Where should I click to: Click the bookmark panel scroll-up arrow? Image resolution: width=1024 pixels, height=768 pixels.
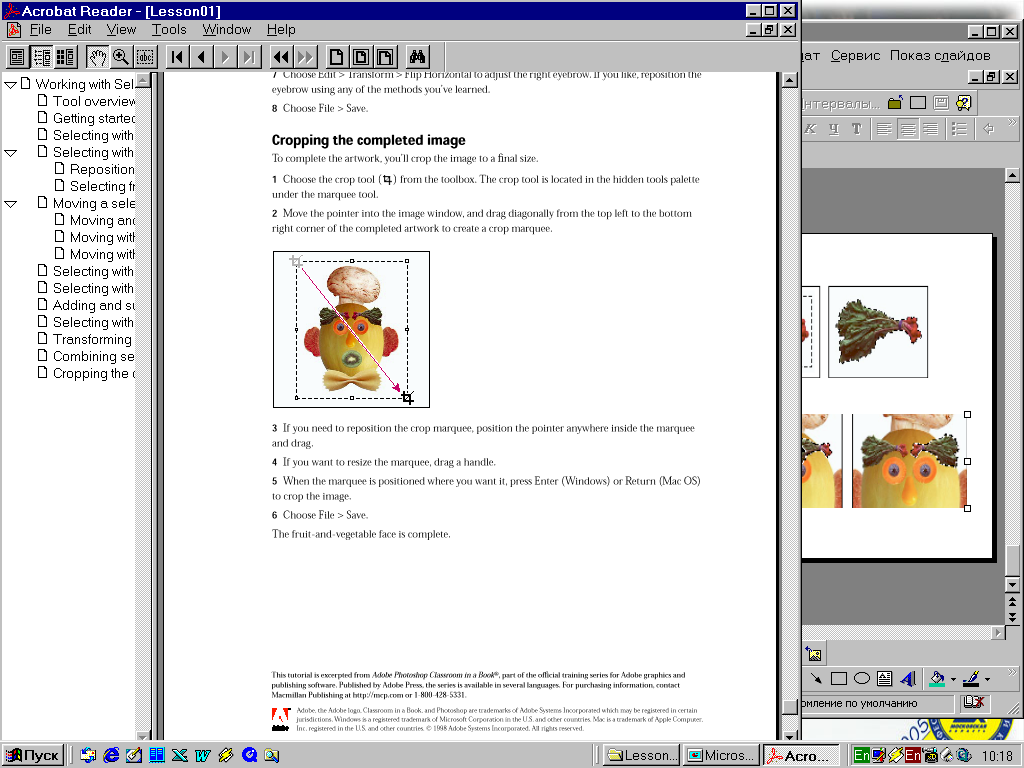click(x=143, y=80)
